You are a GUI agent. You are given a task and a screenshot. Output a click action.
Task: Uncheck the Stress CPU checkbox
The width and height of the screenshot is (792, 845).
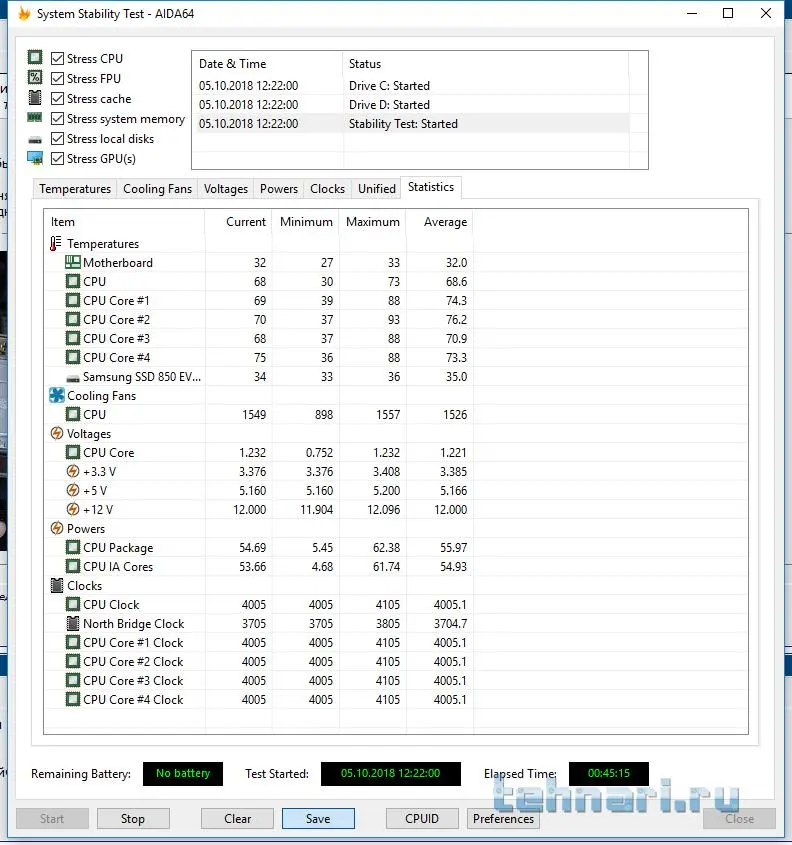(57, 58)
